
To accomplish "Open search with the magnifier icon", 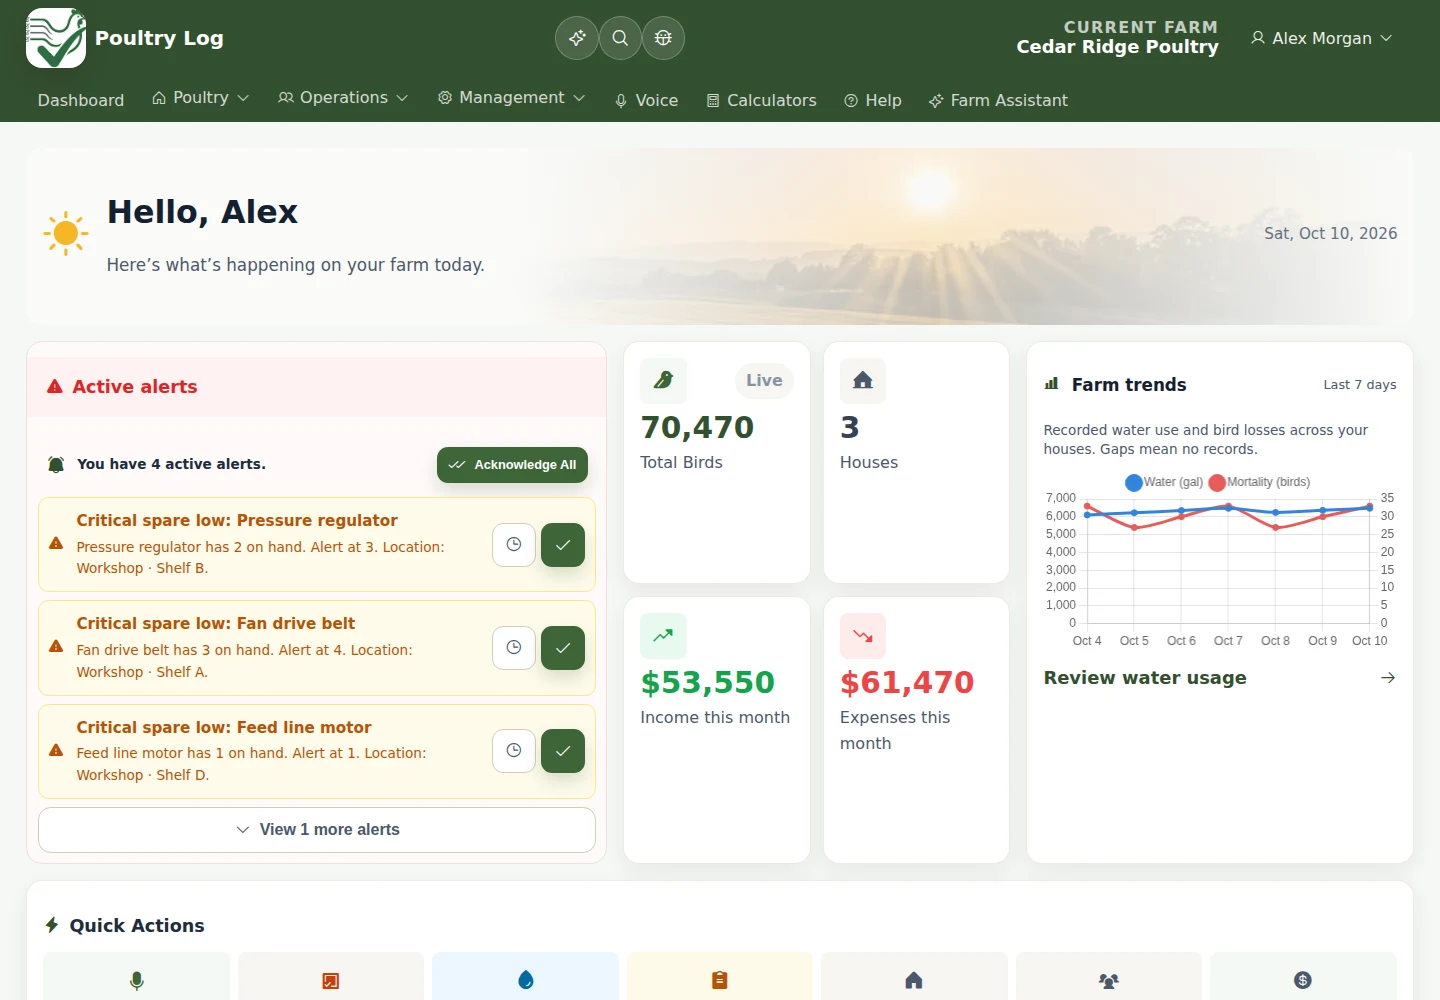I will pyautogui.click(x=620, y=38).
